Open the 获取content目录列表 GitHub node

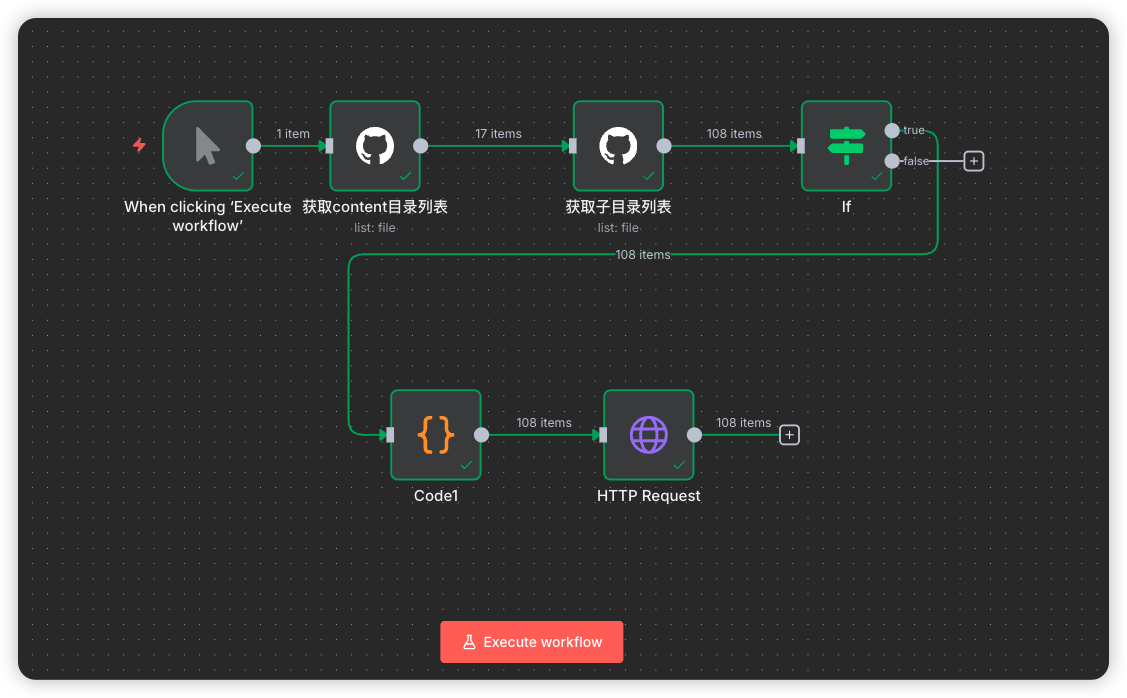click(x=374, y=146)
